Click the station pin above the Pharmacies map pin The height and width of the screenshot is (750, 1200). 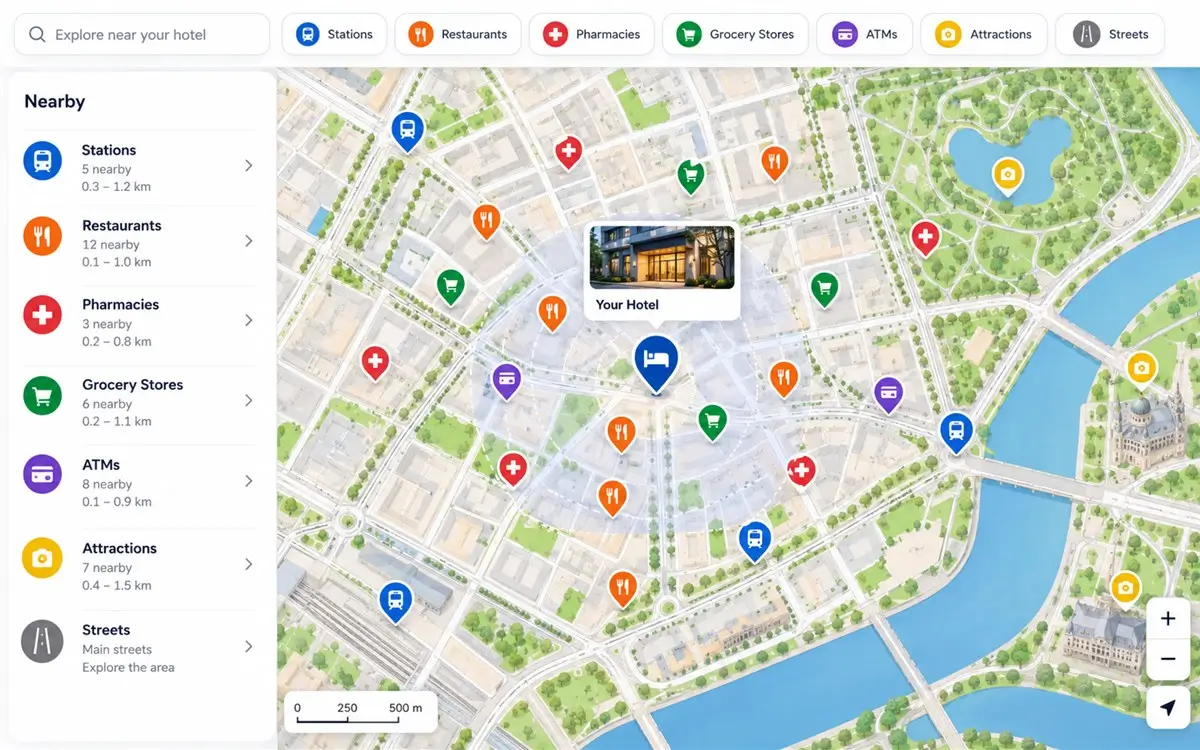[406, 130]
